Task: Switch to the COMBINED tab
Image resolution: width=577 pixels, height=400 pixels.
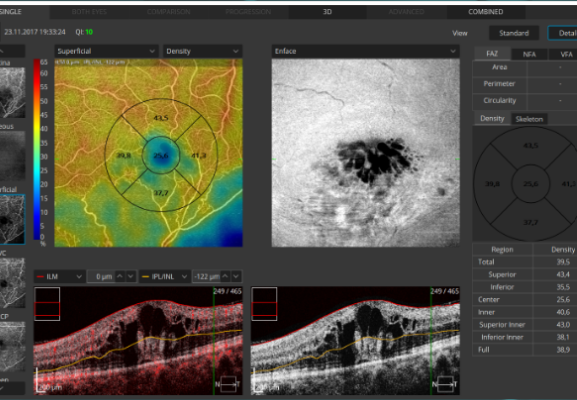Action: 486,12
